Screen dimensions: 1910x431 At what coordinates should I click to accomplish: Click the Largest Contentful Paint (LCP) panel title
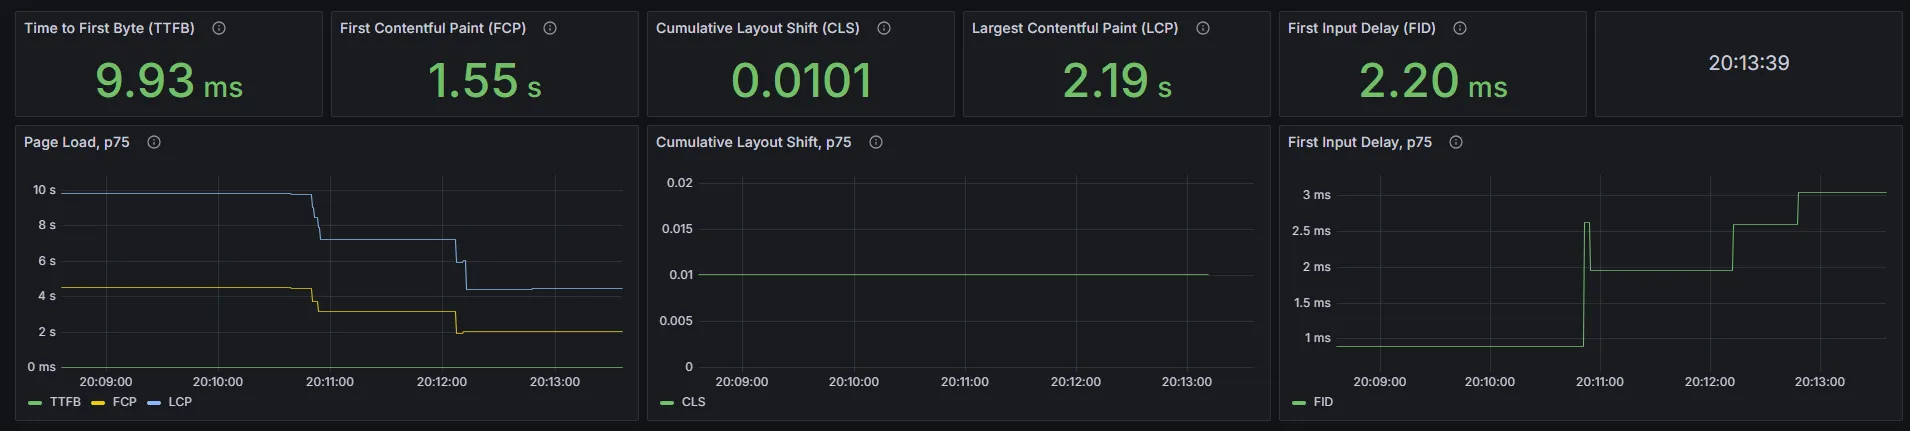(x=1074, y=28)
